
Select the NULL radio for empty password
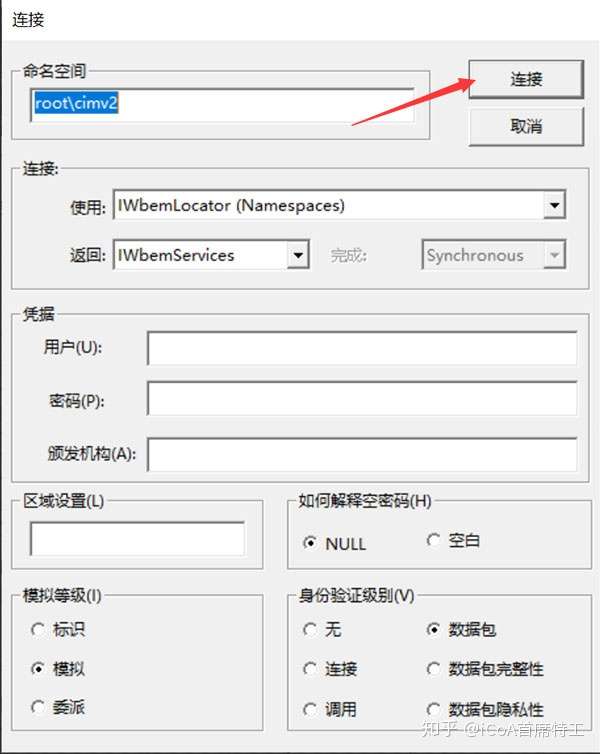pos(310,543)
